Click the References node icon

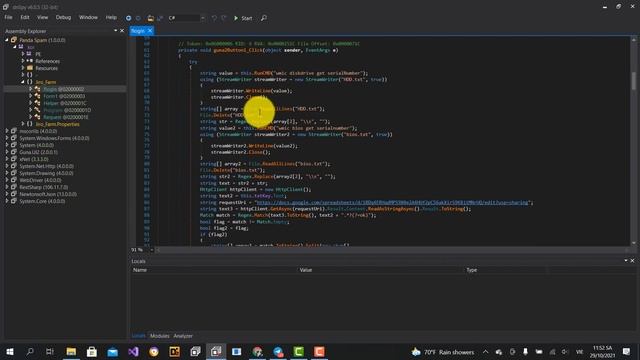(x=30, y=61)
